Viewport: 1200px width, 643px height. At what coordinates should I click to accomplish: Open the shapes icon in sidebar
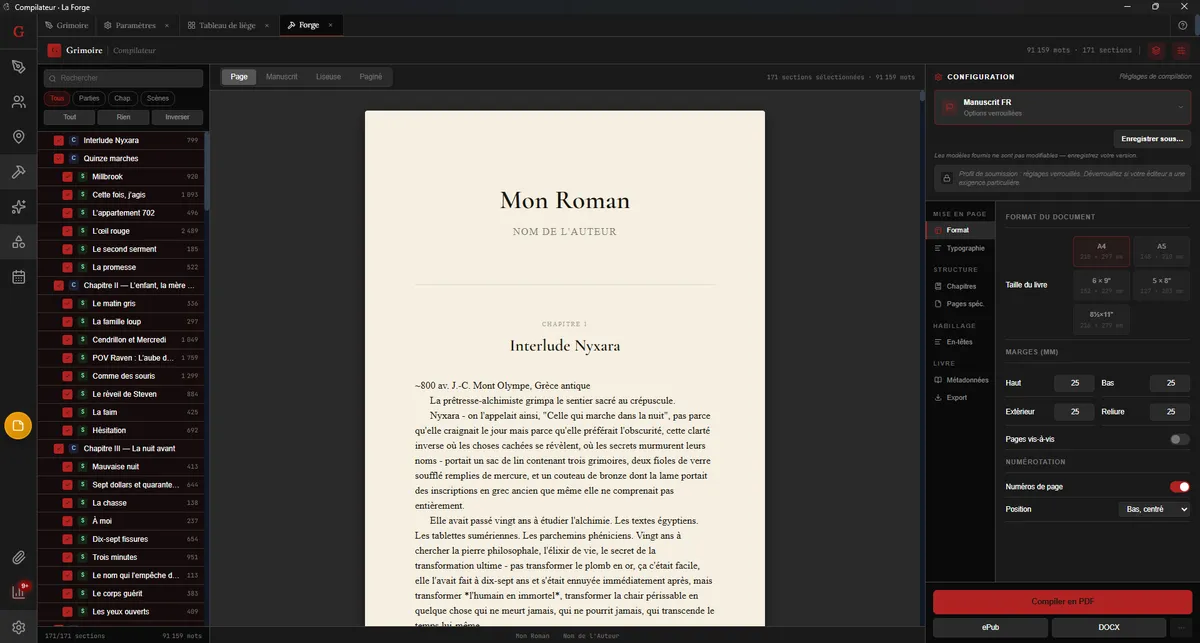[x=18, y=242]
